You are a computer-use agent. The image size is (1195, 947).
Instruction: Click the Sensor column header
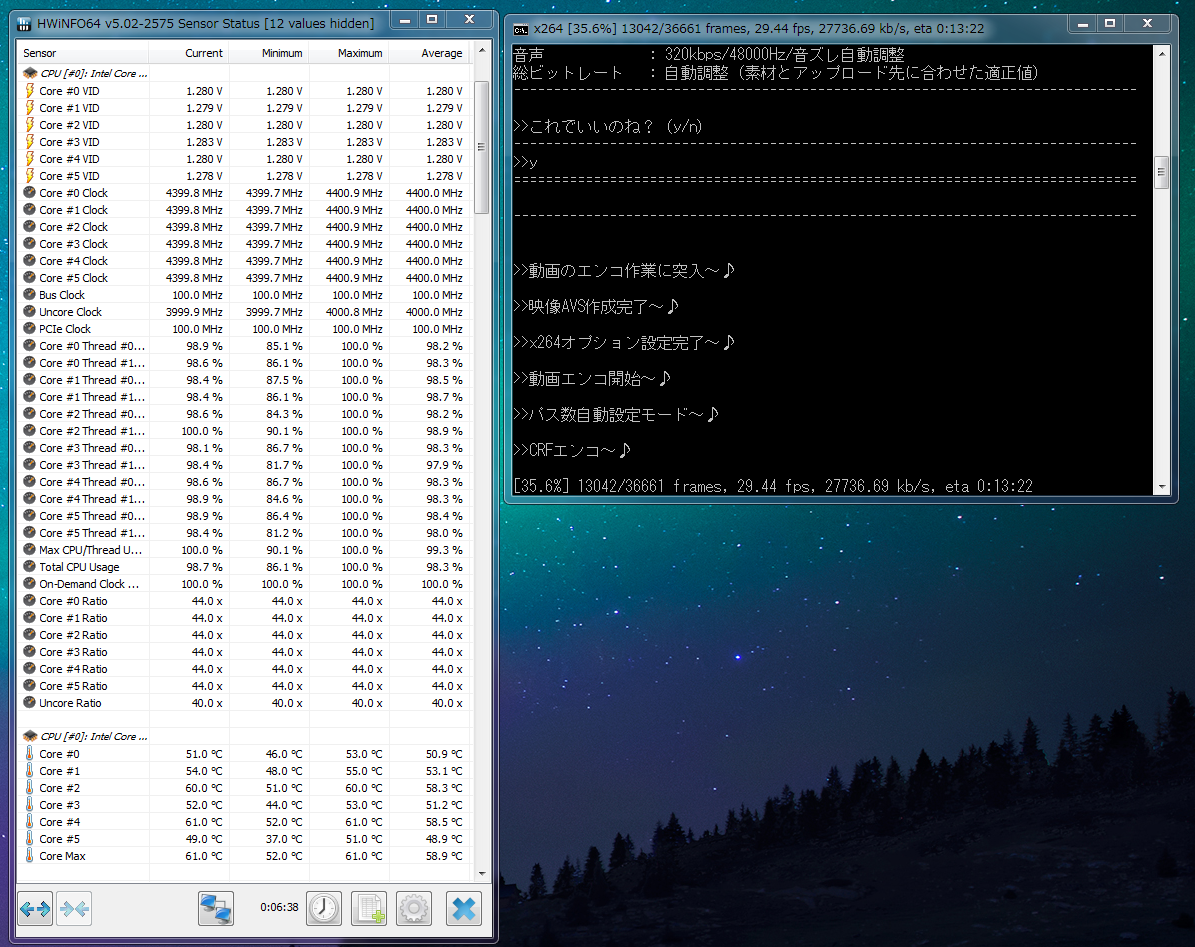pyautogui.click(x=83, y=53)
